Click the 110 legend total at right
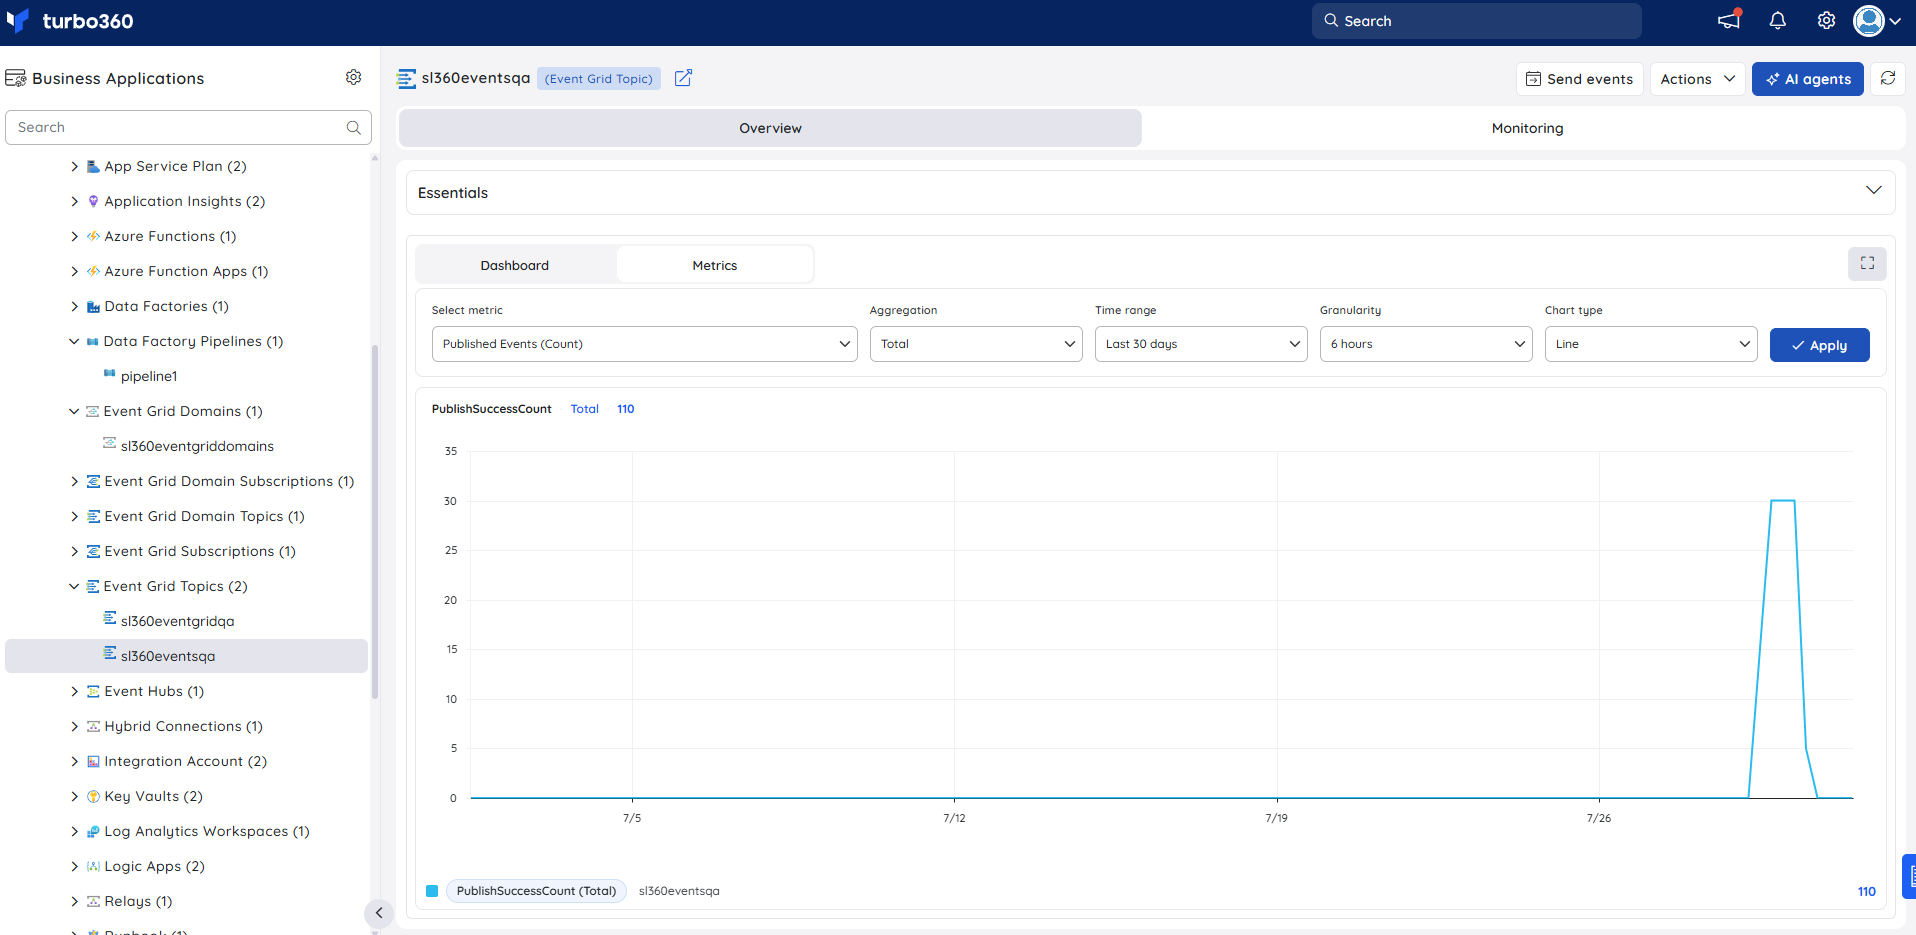The image size is (1916, 935). [x=1866, y=892]
